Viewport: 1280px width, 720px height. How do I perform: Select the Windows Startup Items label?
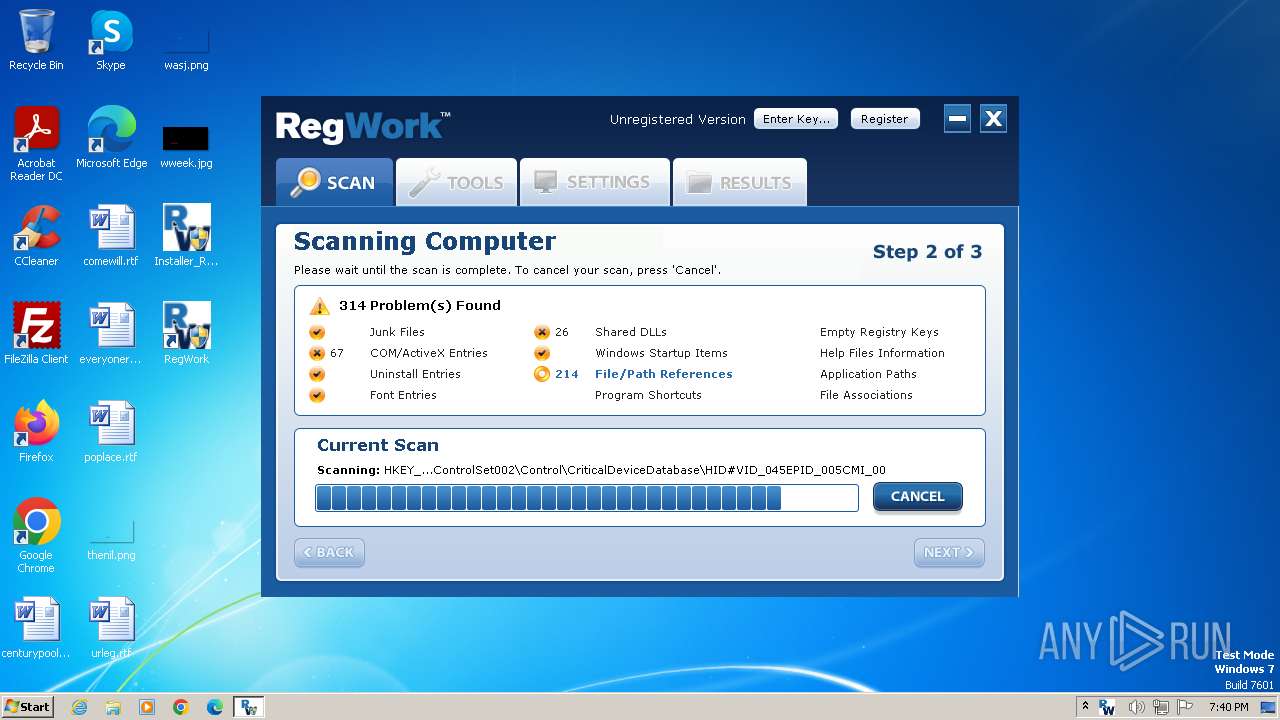click(661, 353)
